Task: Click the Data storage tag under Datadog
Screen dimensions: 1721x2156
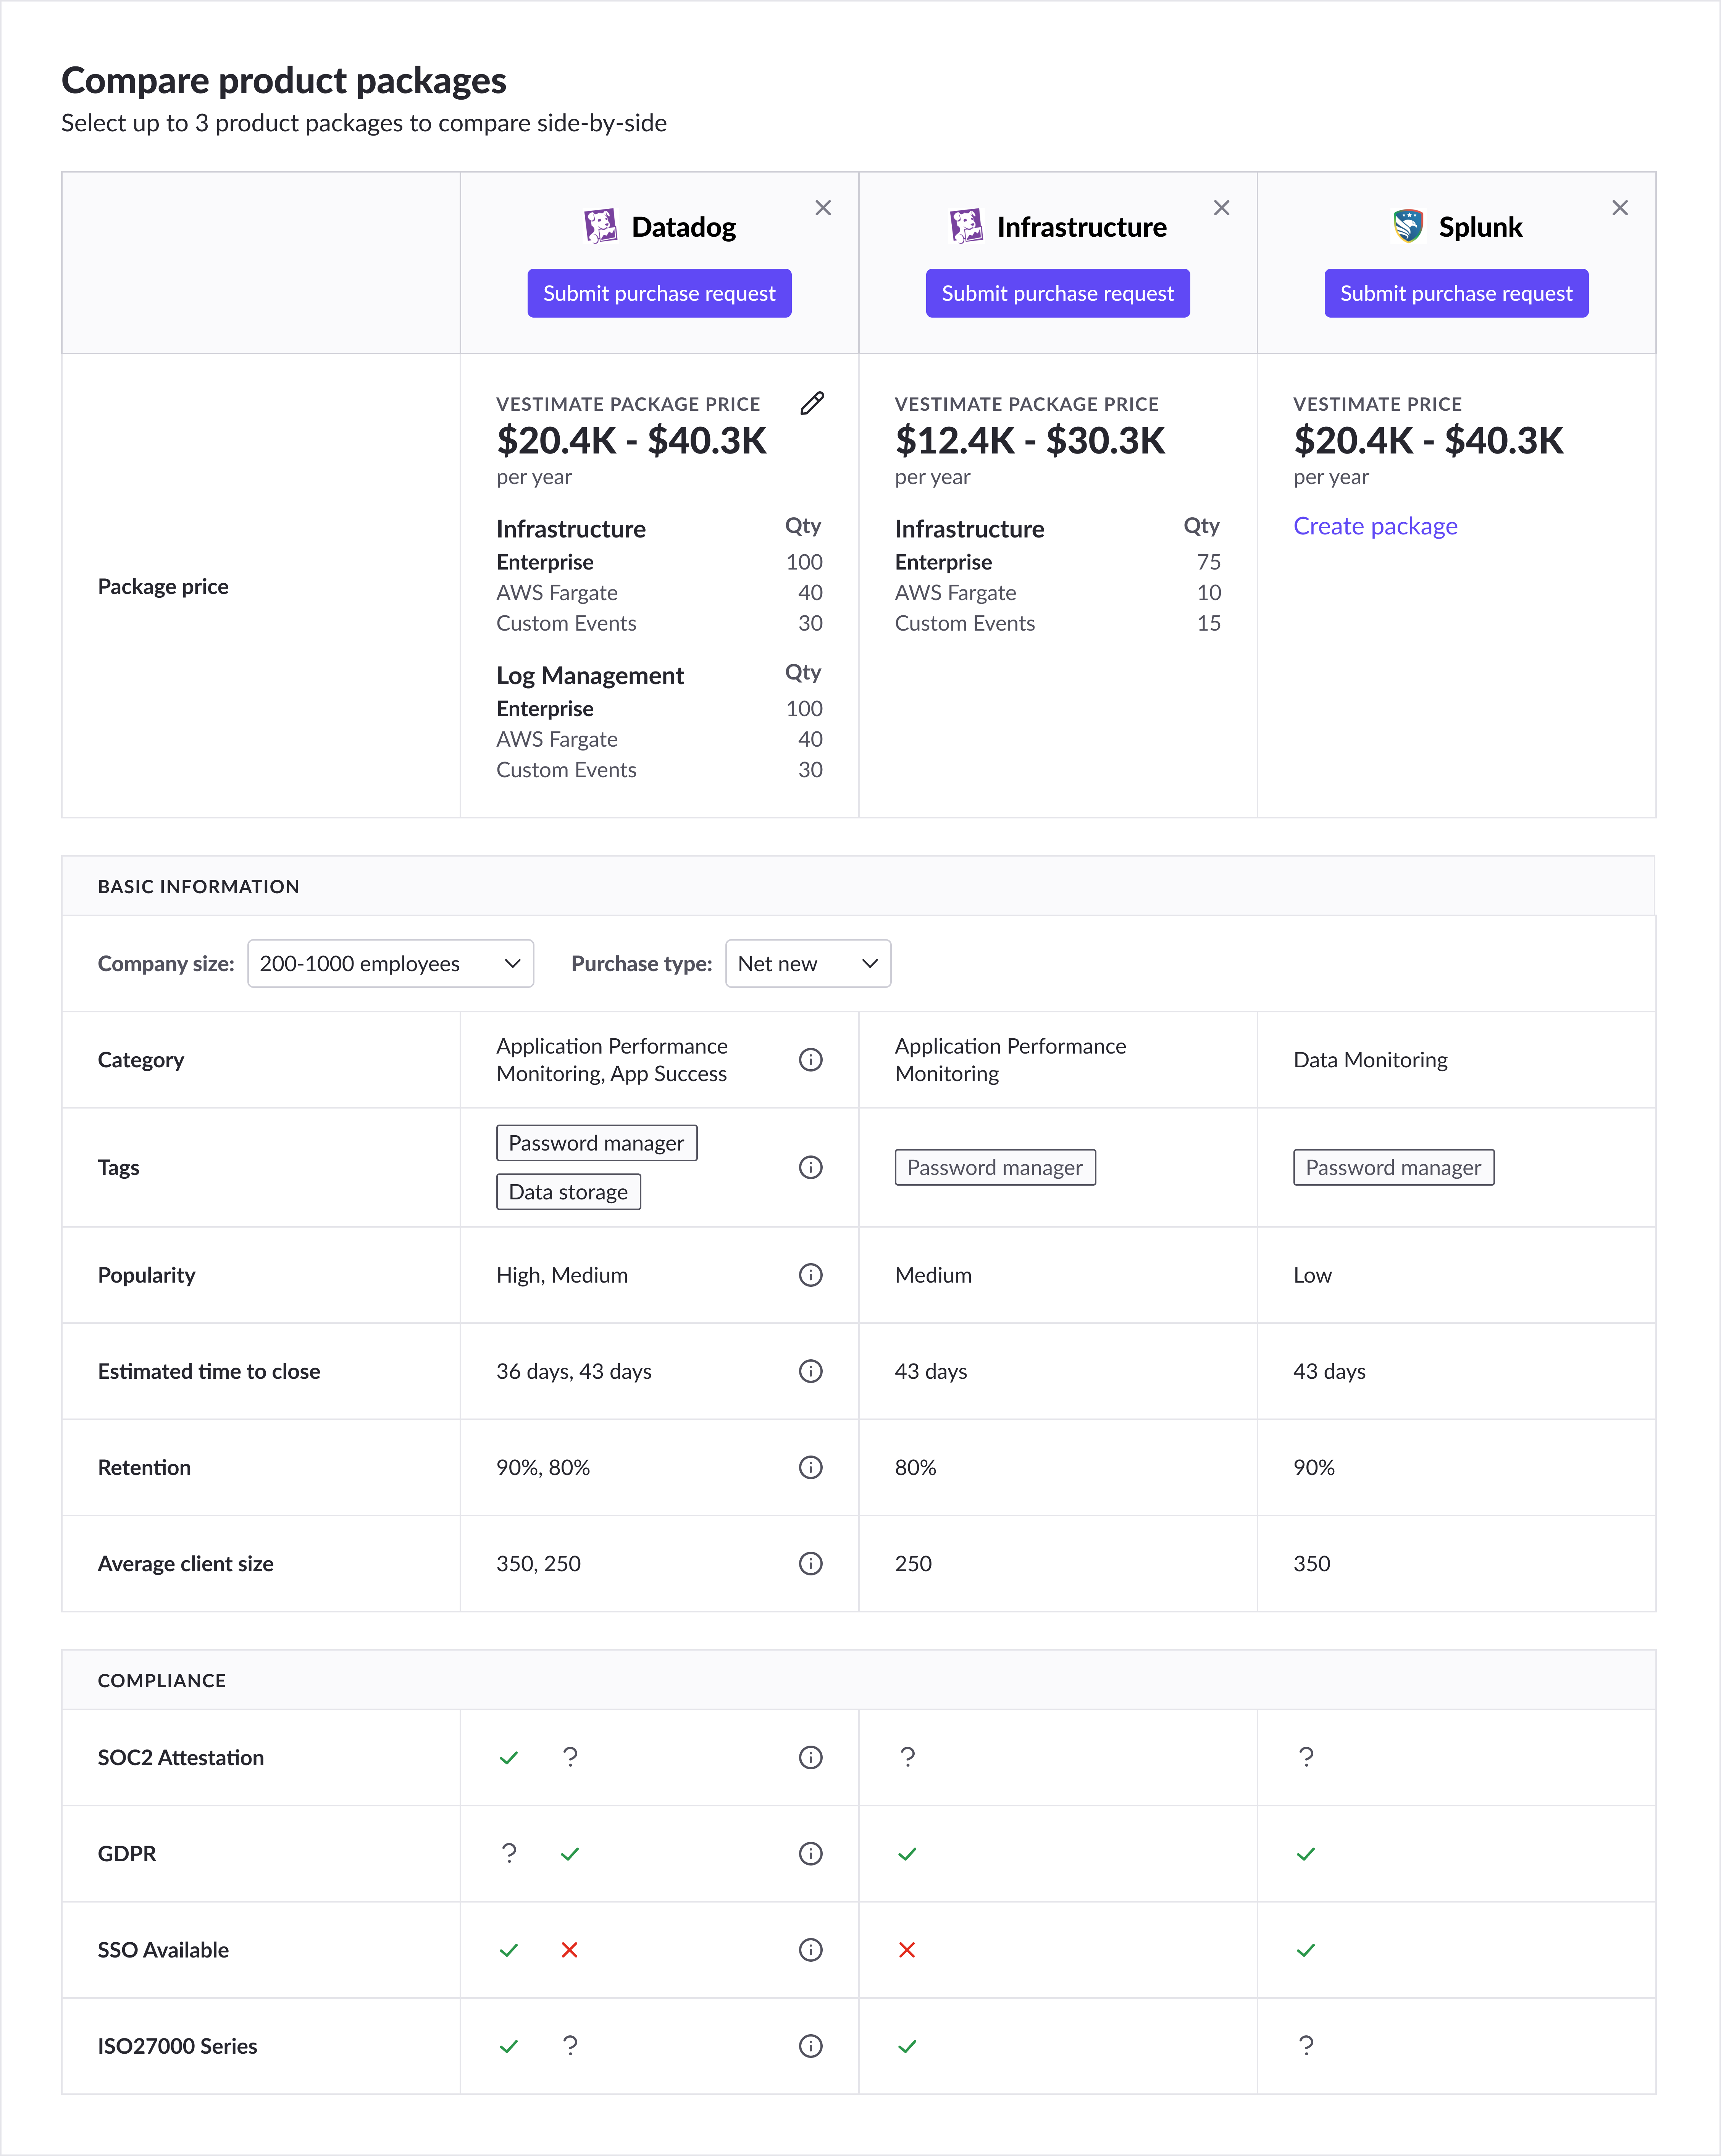Action: click(568, 1192)
